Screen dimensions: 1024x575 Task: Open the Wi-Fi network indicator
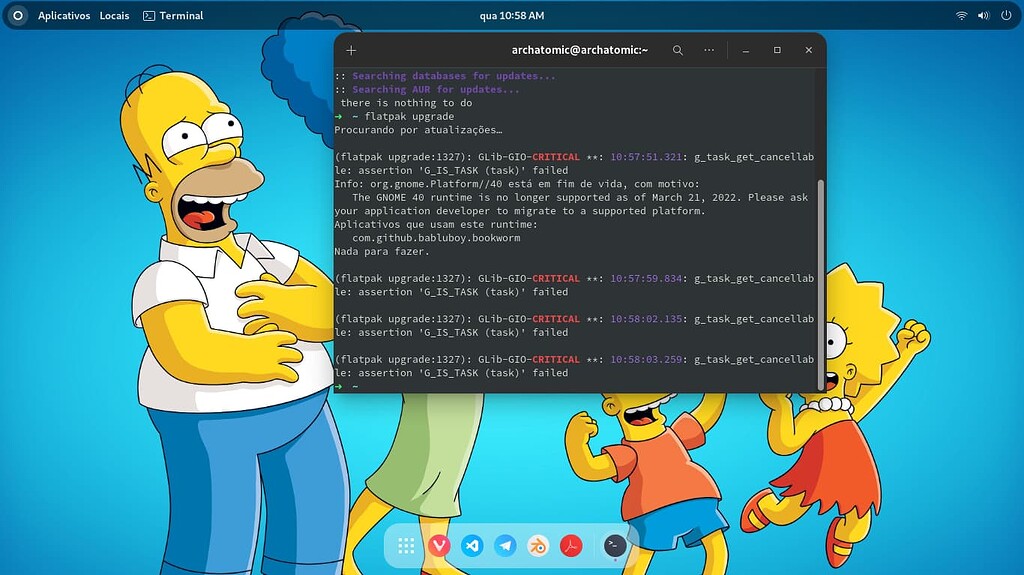pos(961,16)
